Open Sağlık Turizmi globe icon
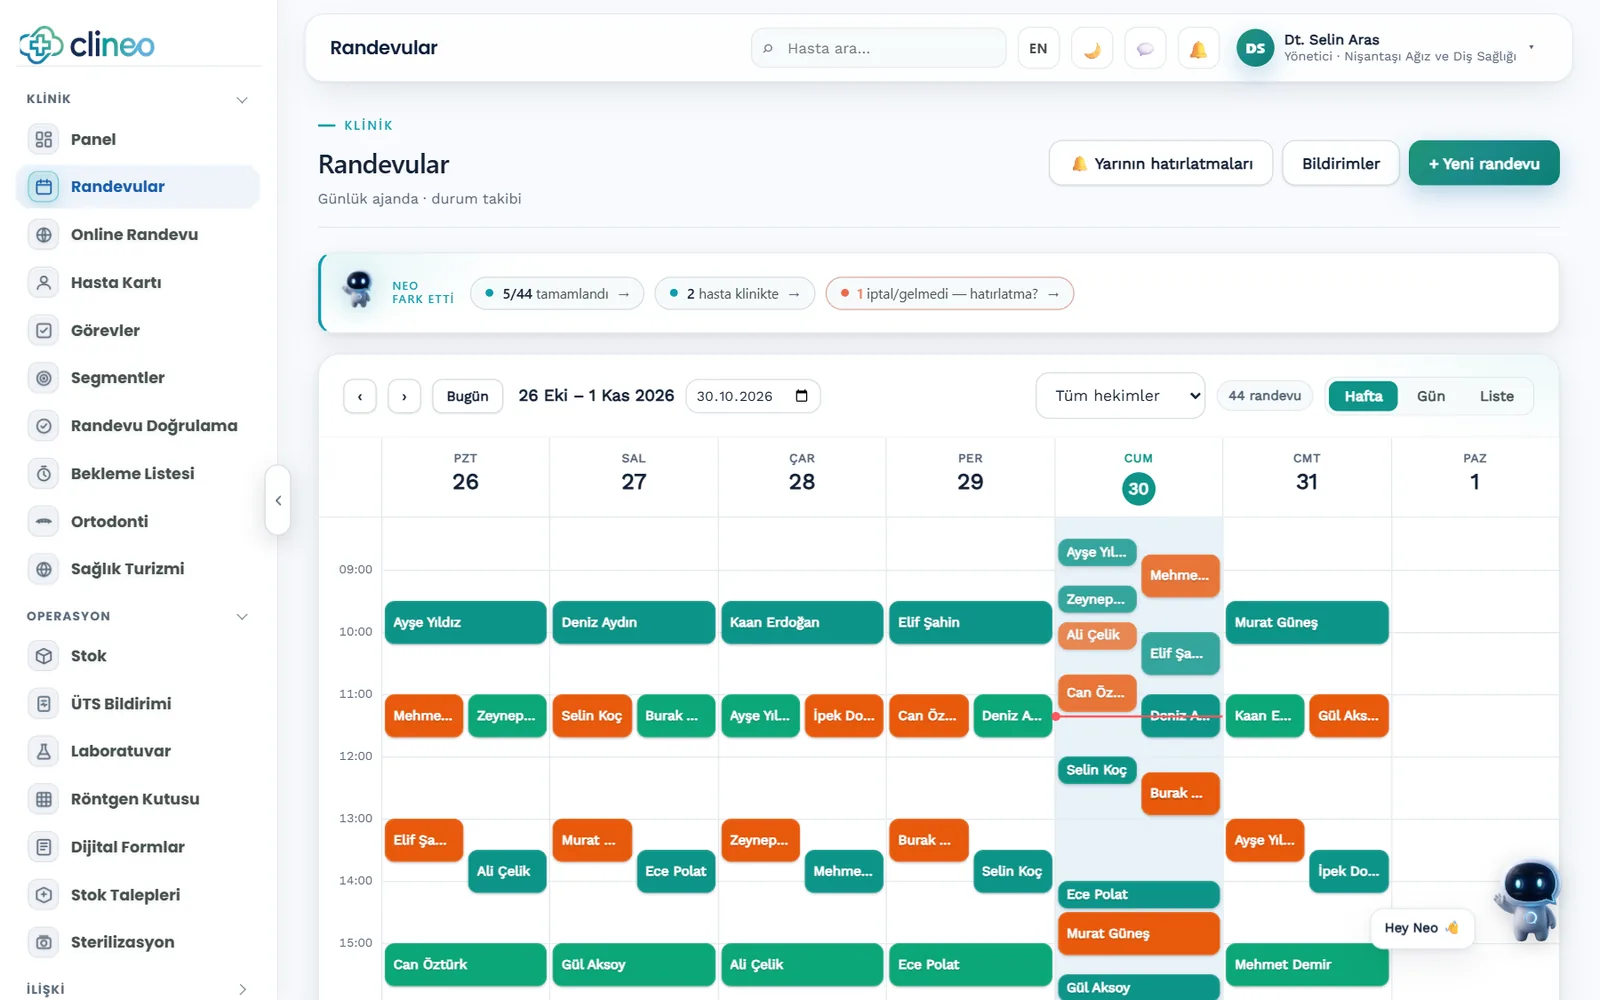 coord(44,569)
